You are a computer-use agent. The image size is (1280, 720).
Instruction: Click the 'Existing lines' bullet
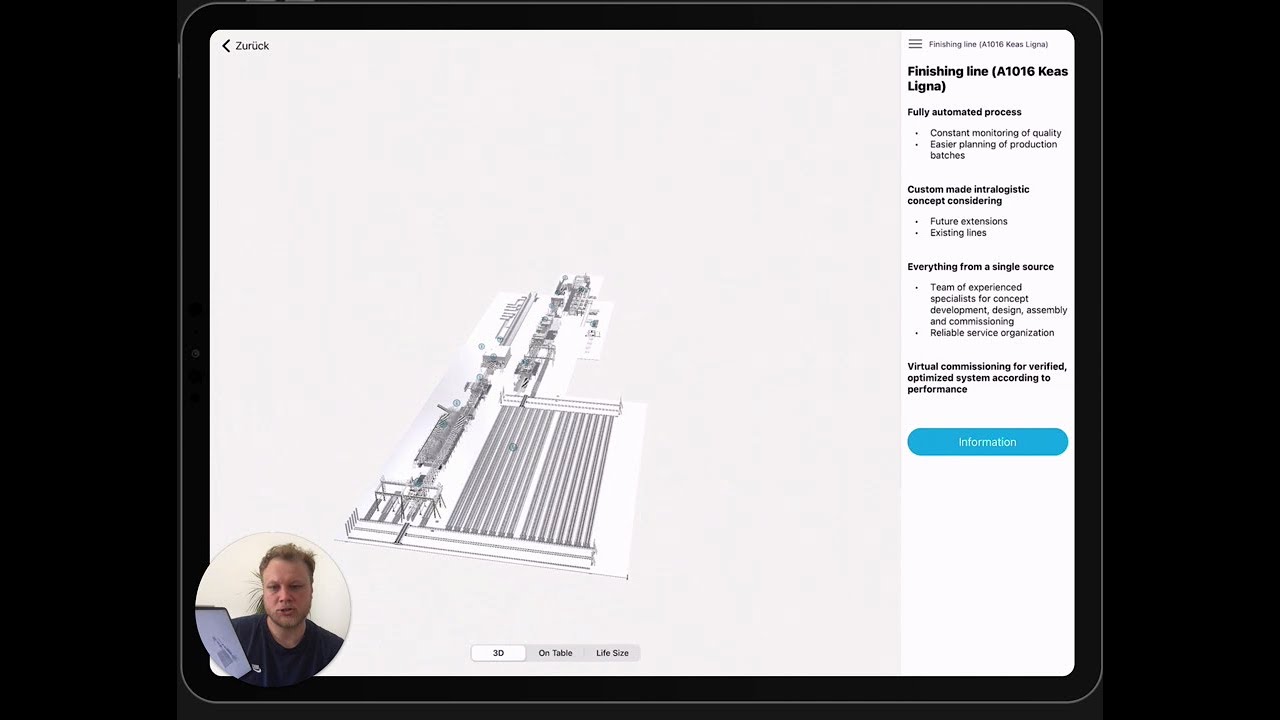[958, 233]
